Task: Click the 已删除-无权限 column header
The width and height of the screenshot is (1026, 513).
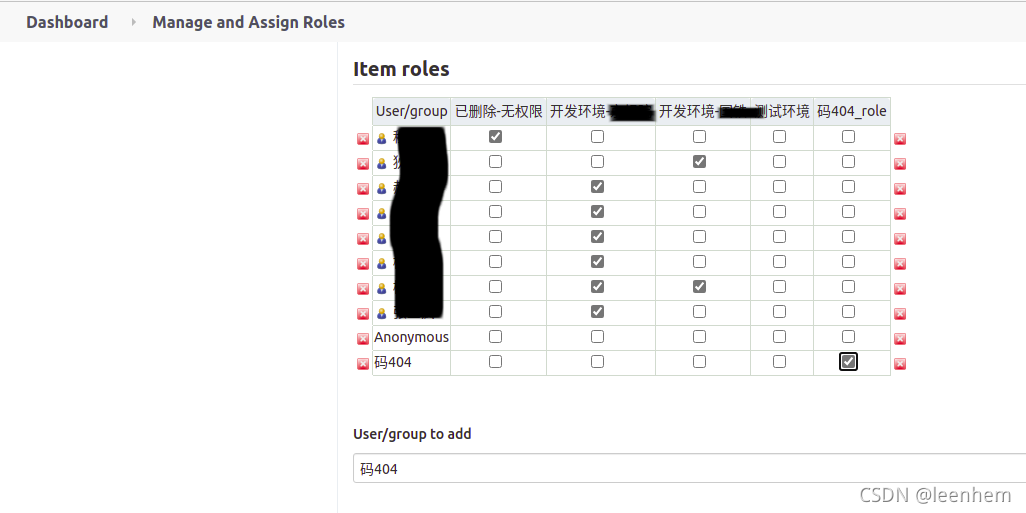Action: click(x=499, y=111)
